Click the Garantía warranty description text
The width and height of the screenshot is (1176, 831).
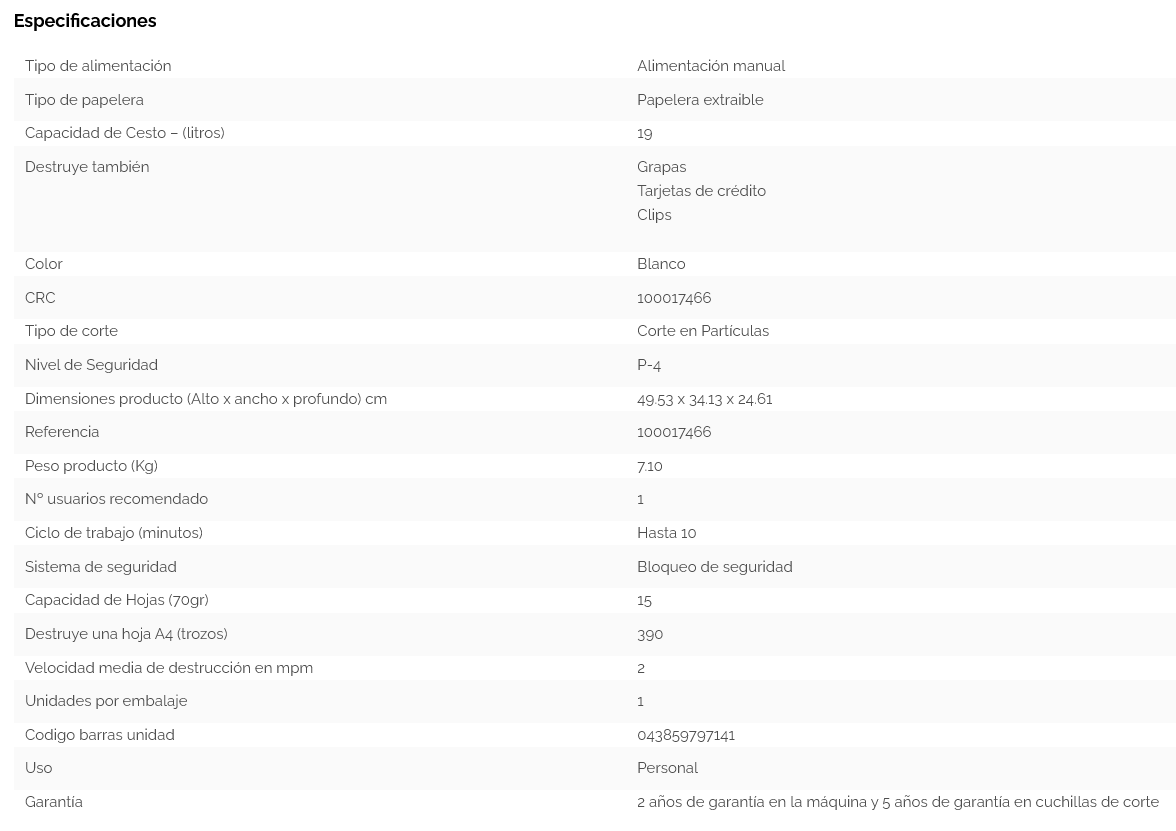[897, 802]
